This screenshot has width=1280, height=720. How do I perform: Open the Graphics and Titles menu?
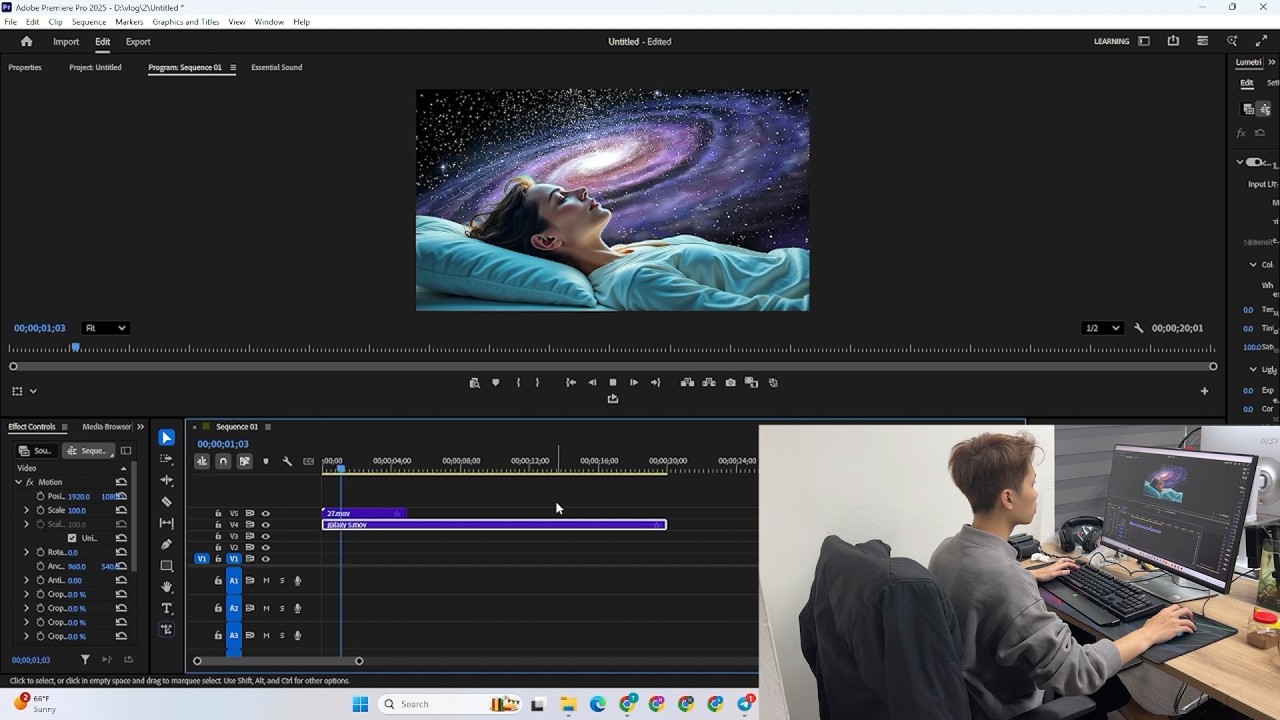point(185,22)
